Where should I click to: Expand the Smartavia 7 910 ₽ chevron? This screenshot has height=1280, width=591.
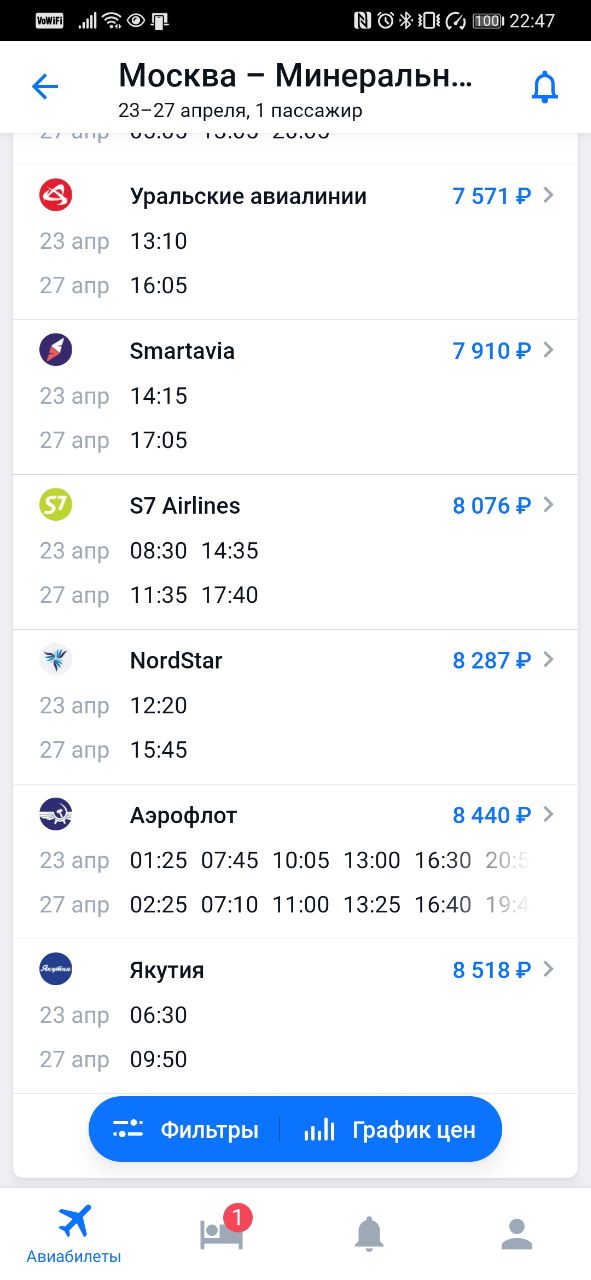pyautogui.click(x=548, y=351)
